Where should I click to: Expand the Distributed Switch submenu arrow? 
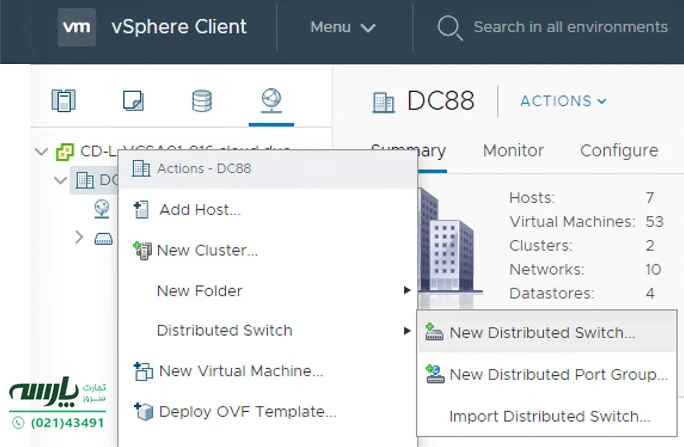407,331
